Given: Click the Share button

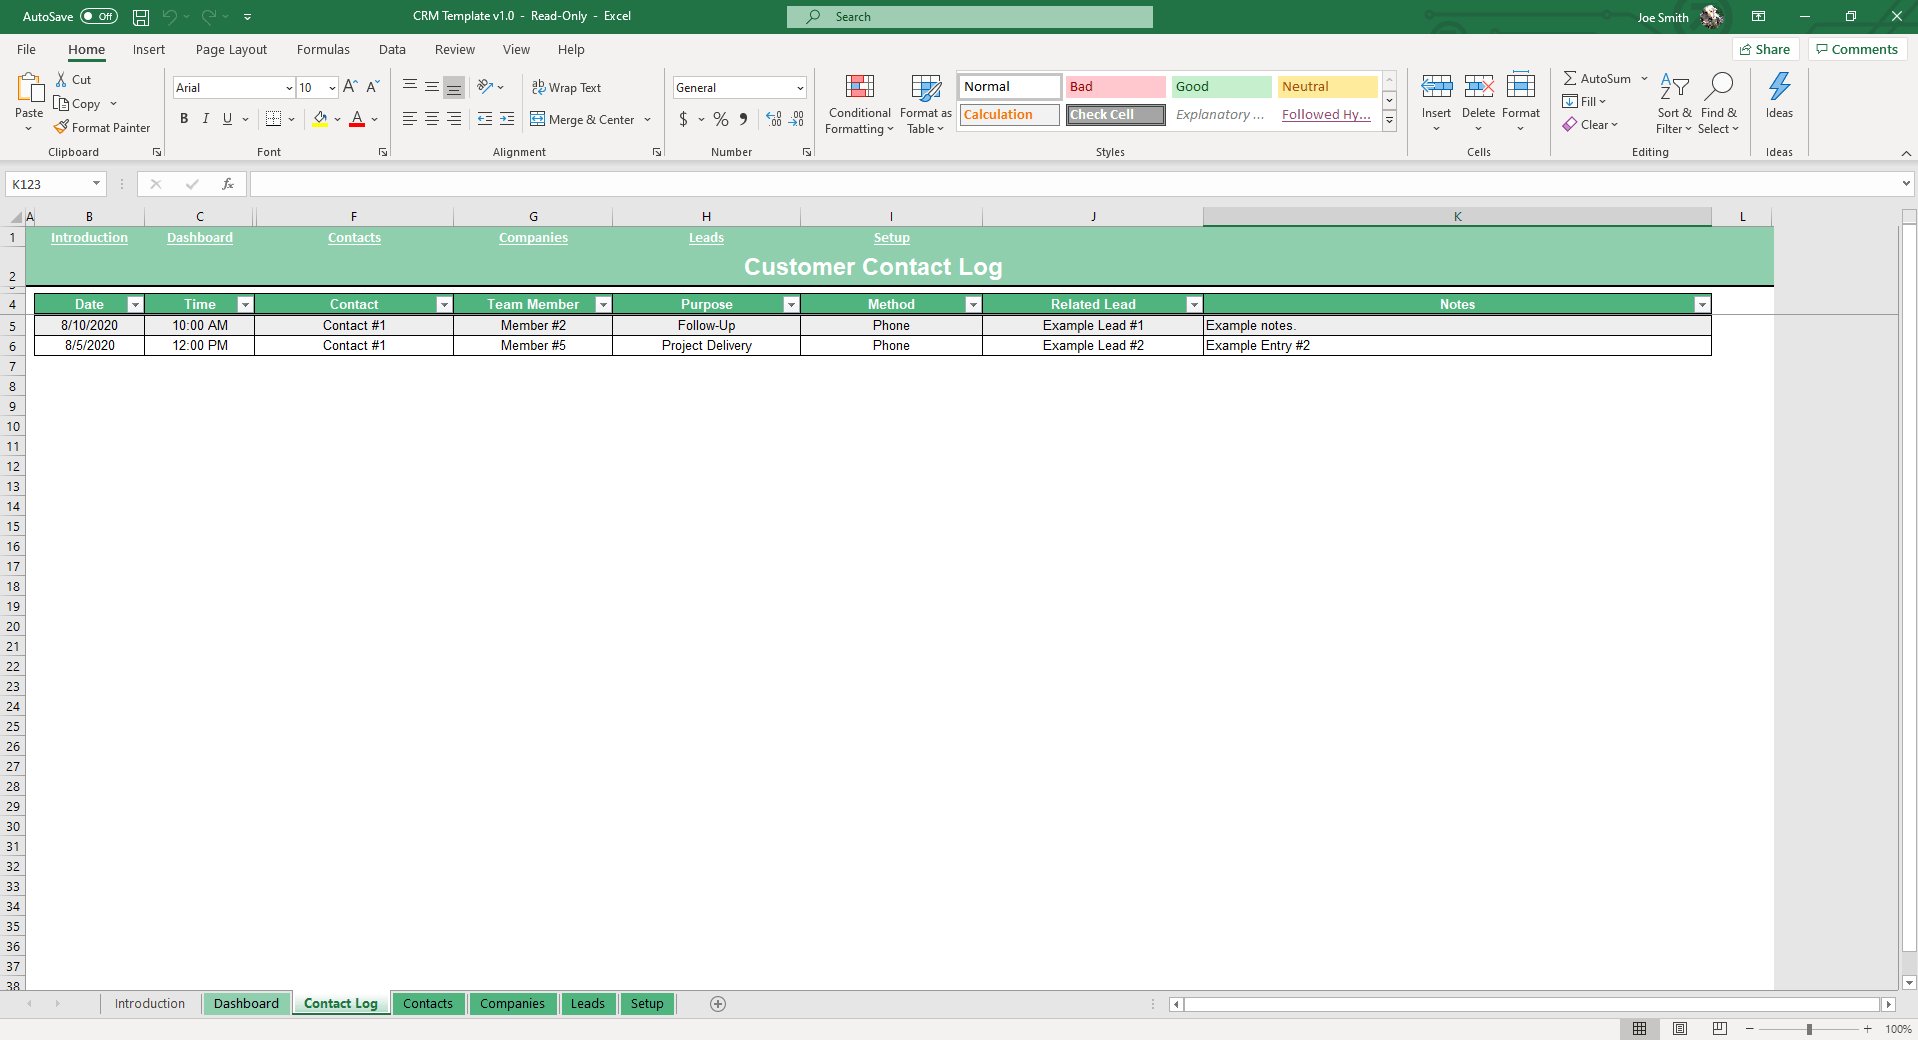Looking at the screenshot, I should click(x=1766, y=50).
